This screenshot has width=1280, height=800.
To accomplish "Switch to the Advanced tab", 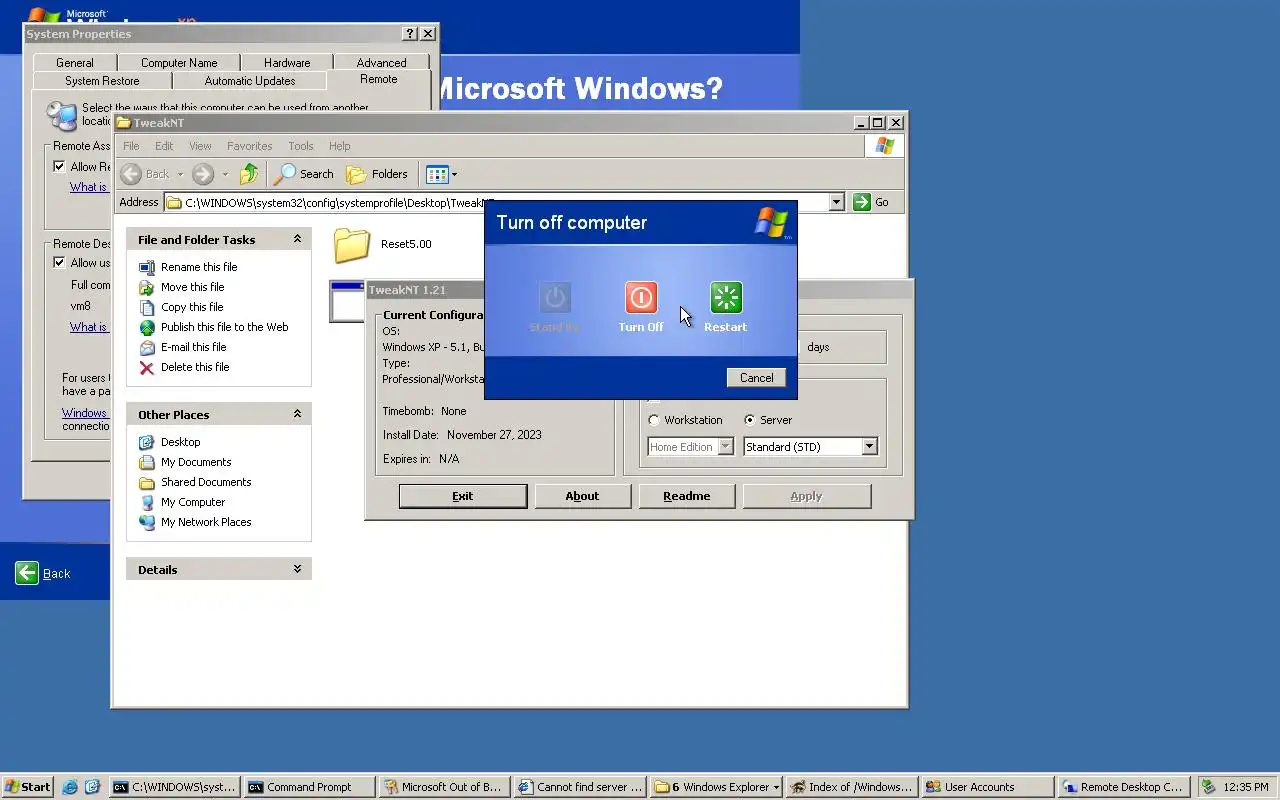I will [381, 63].
